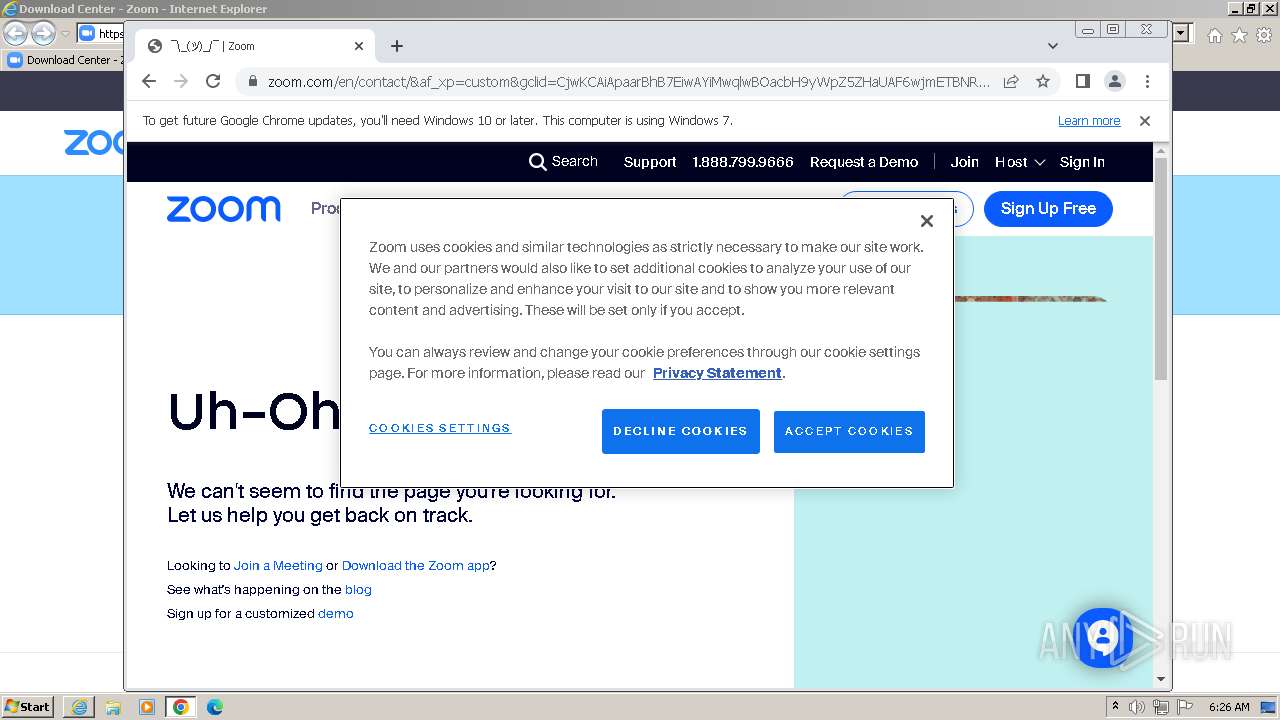The width and height of the screenshot is (1280, 720).
Task: Open Learn more link on update notice
Action: click(x=1089, y=121)
